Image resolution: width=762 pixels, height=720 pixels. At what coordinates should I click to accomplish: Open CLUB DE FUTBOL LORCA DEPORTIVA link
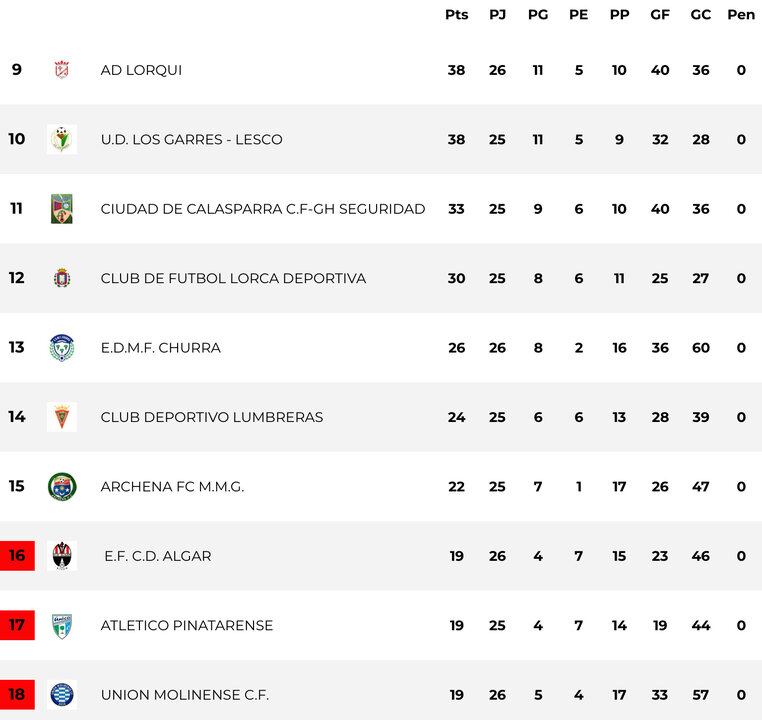(233, 278)
